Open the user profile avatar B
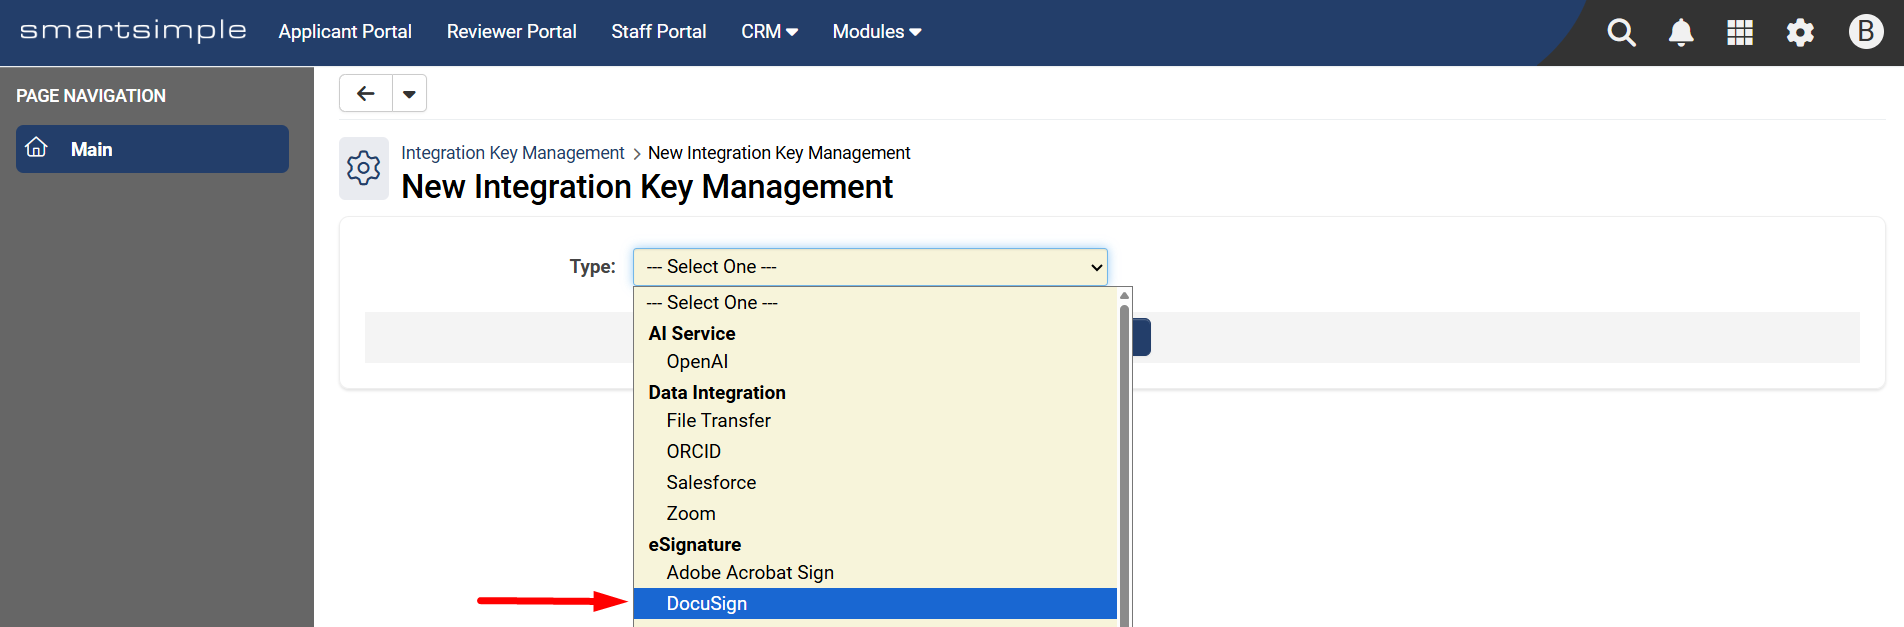Screen dimensions: 1904x627 point(1866,32)
